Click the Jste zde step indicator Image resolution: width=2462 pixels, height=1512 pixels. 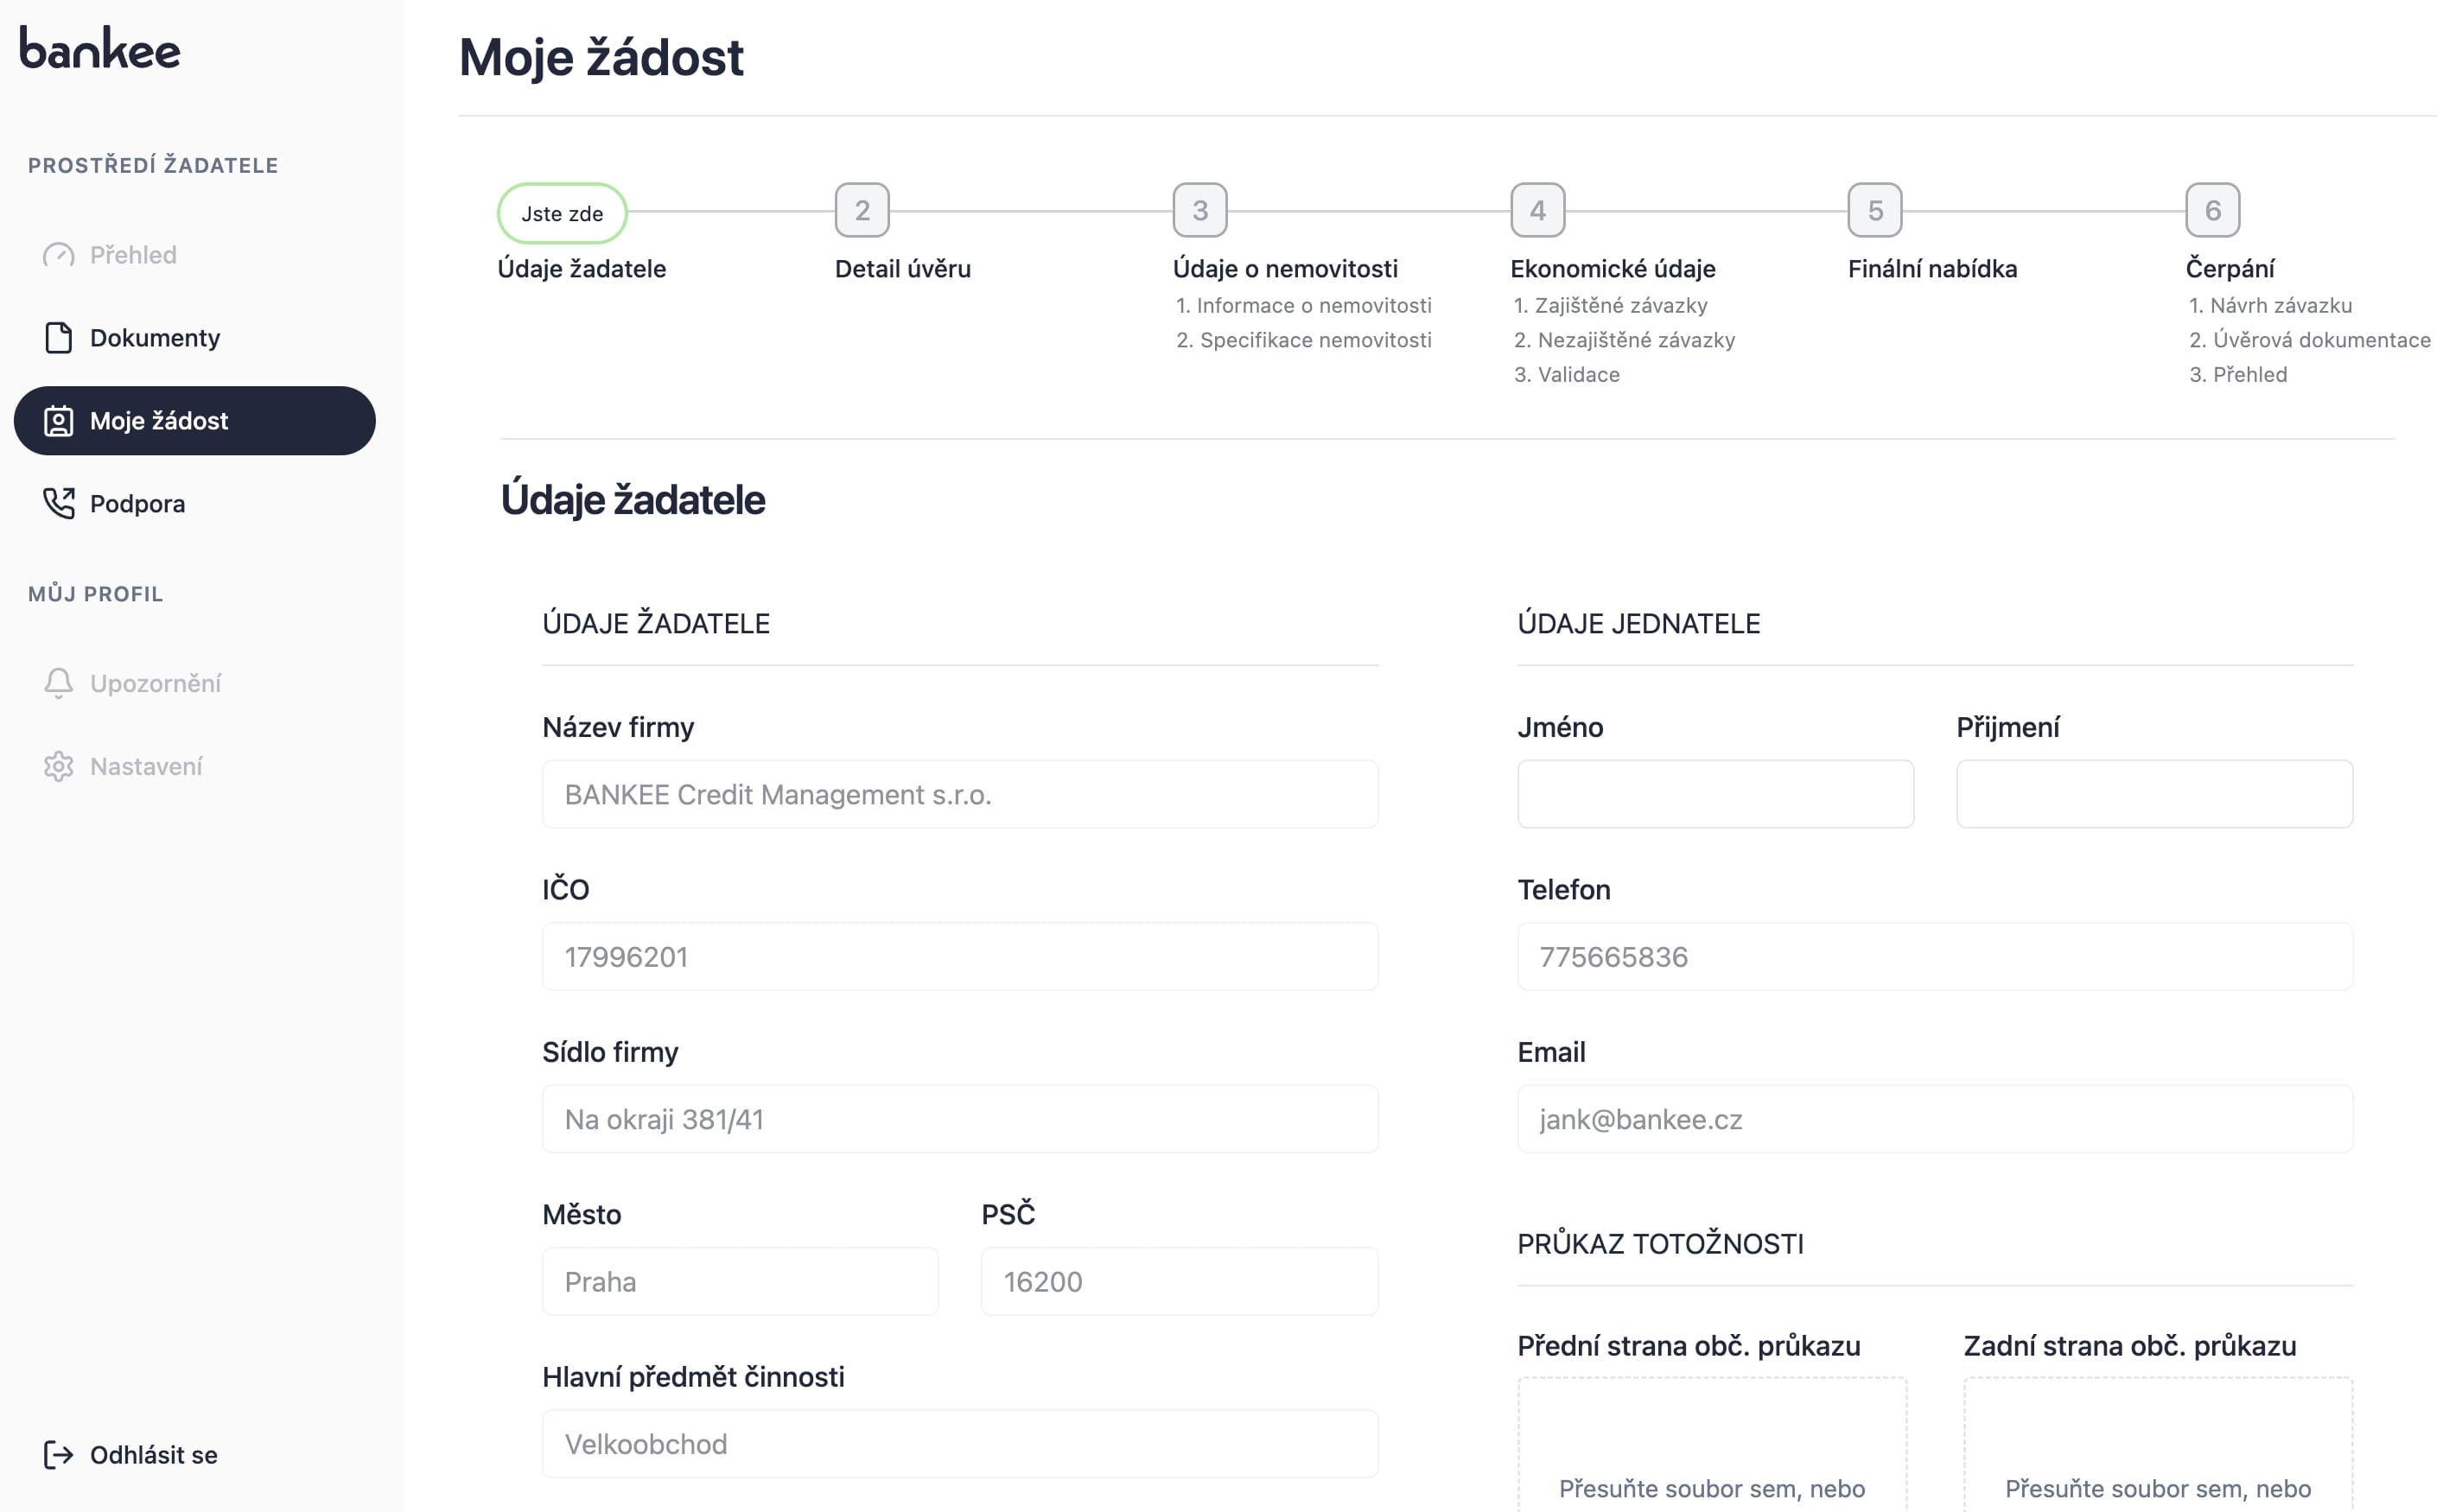click(562, 213)
